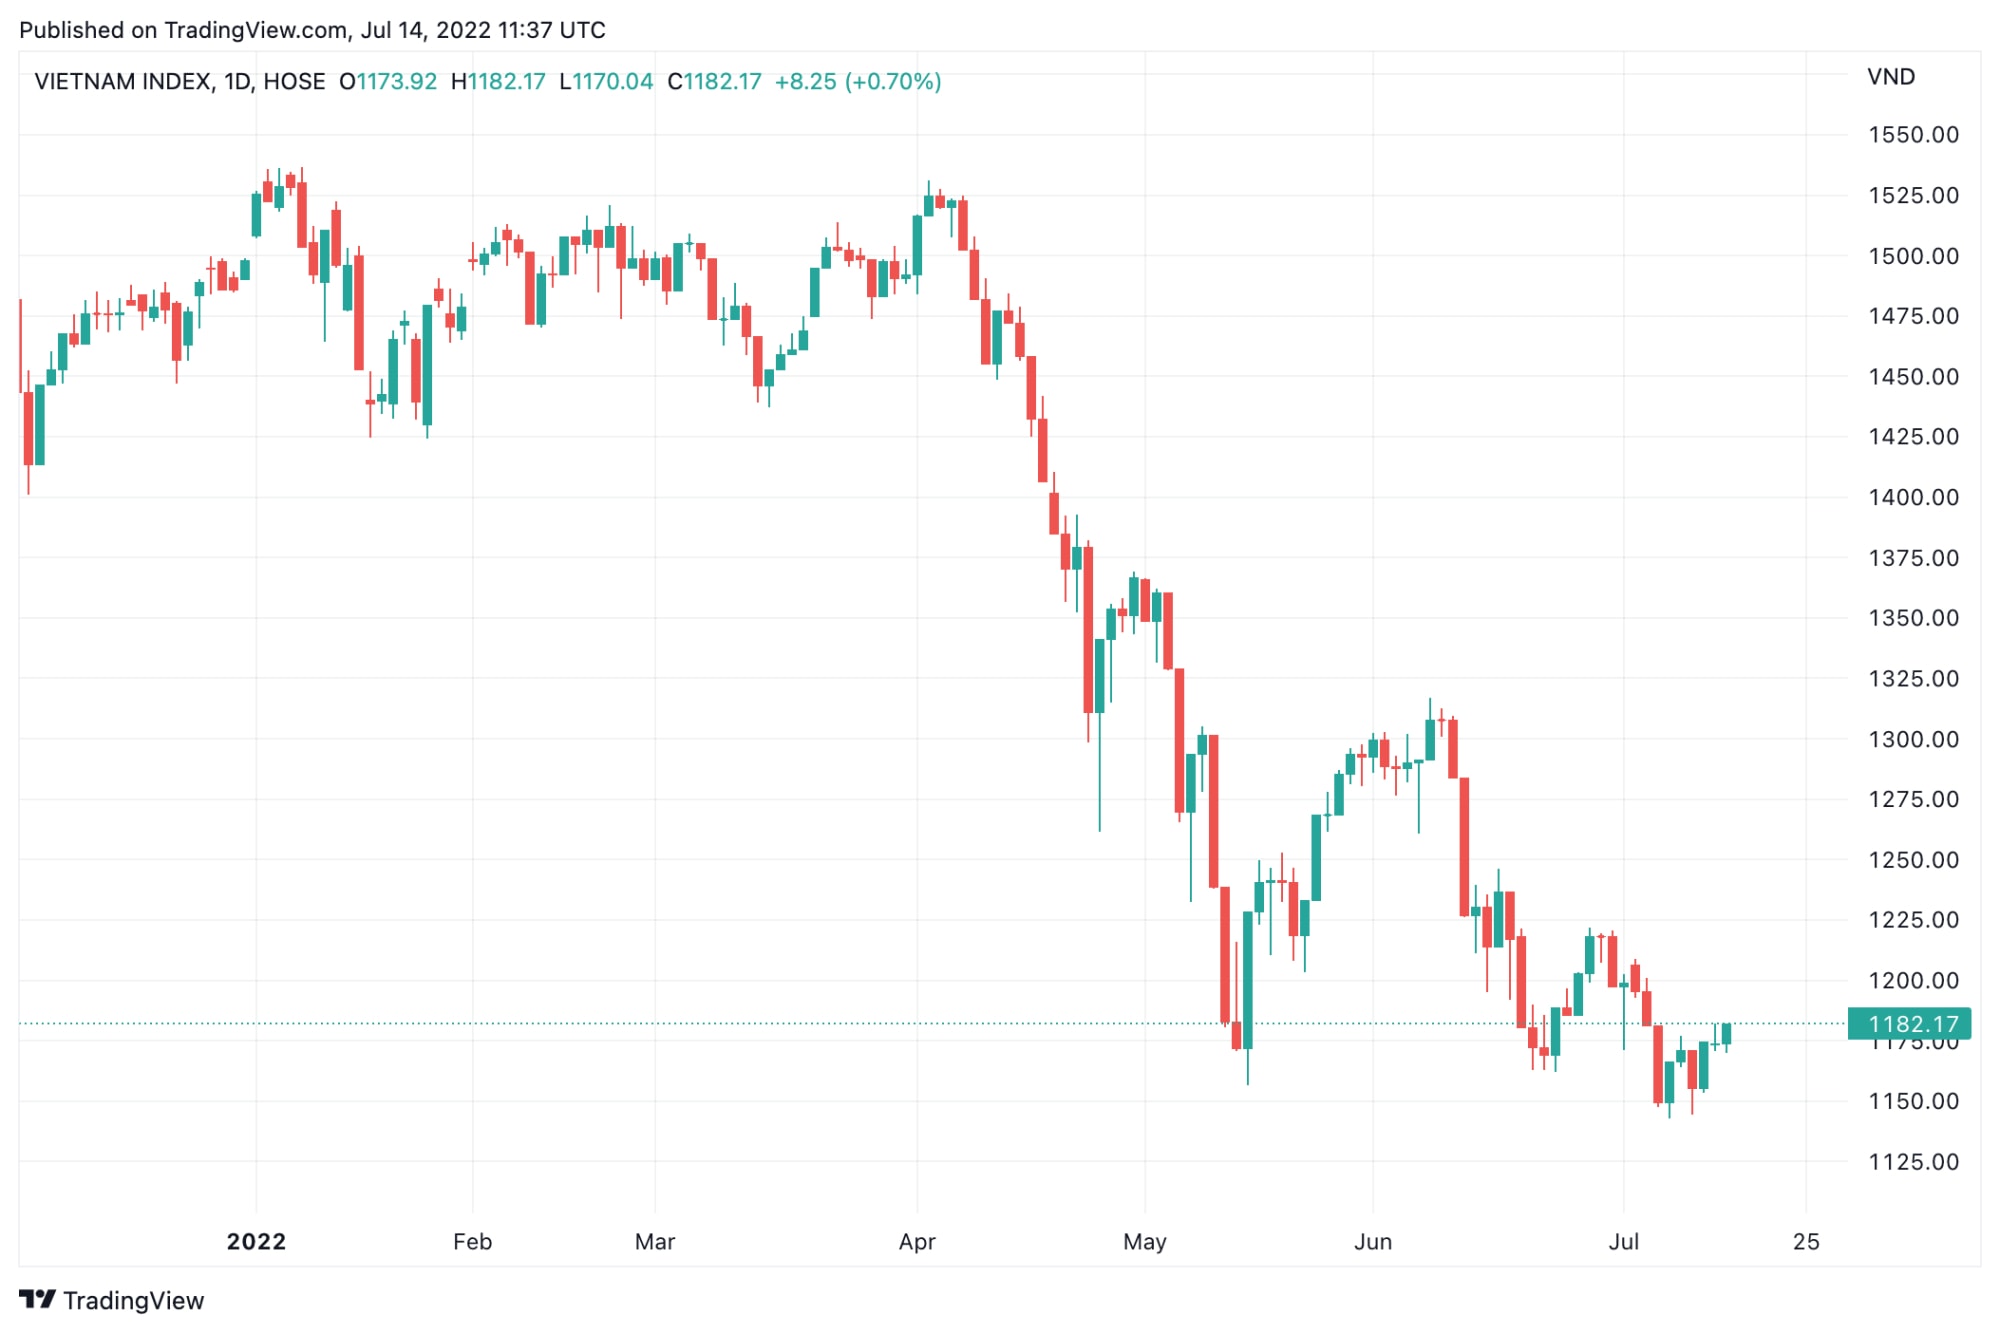
Task: Select the Jul label on time axis
Action: point(1623,1242)
